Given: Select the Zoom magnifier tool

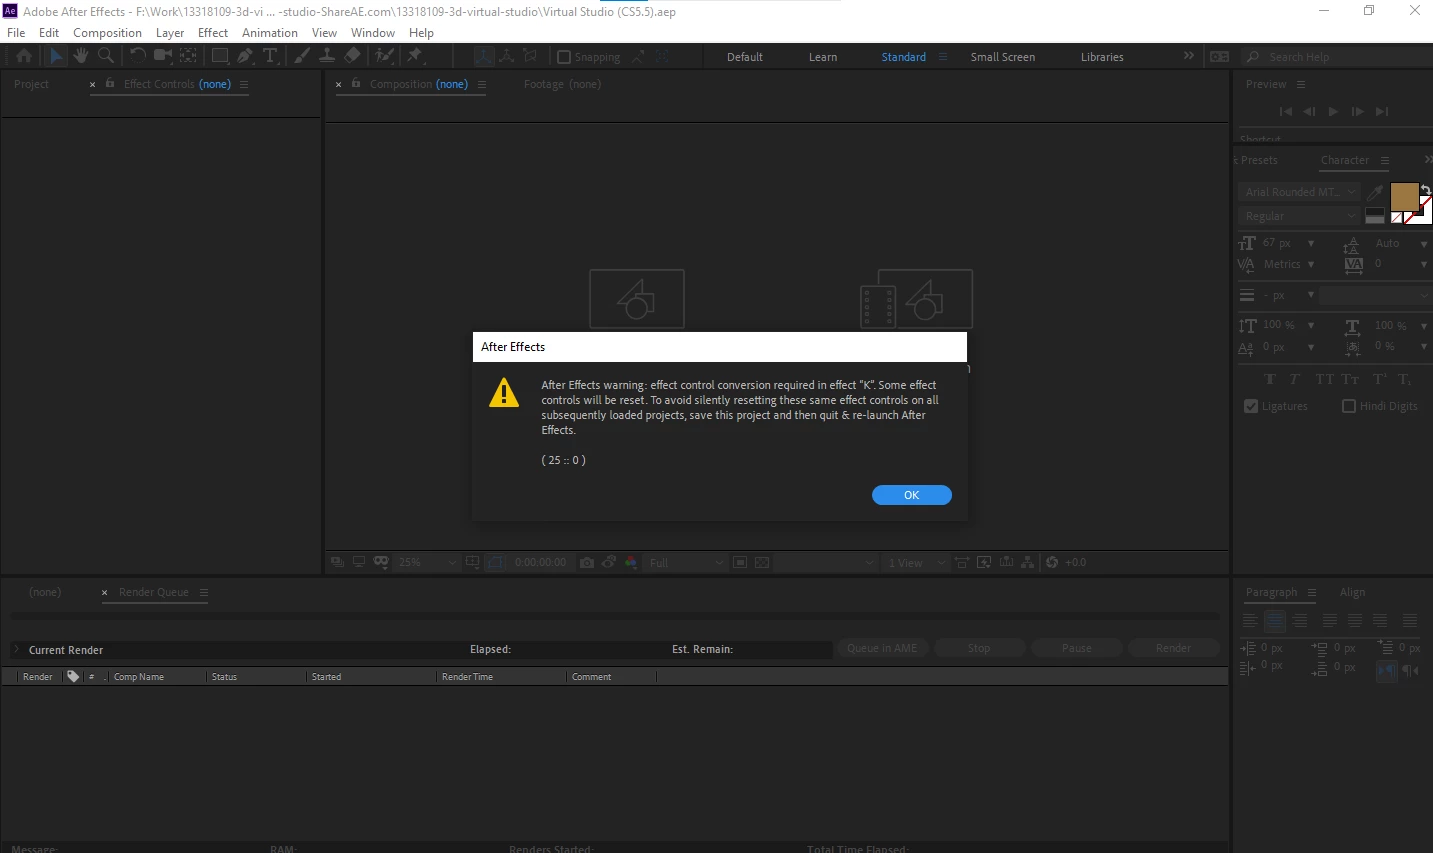Looking at the screenshot, I should [106, 56].
